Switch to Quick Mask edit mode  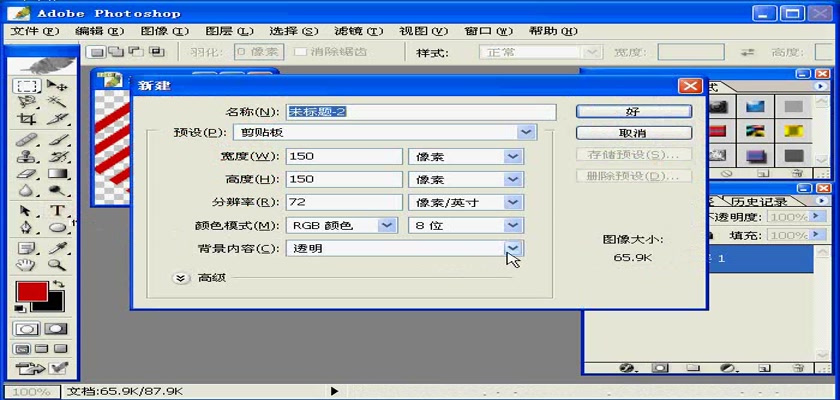[56, 329]
